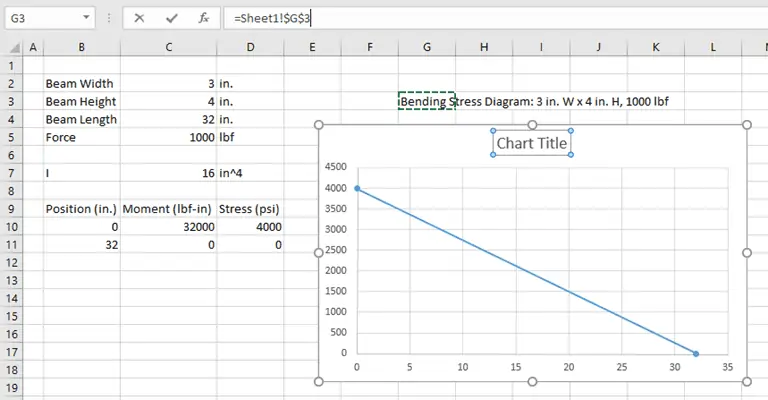The width and height of the screenshot is (768, 400).
Task: Select the beam height value 4
Action: pyautogui.click(x=168, y=101)
